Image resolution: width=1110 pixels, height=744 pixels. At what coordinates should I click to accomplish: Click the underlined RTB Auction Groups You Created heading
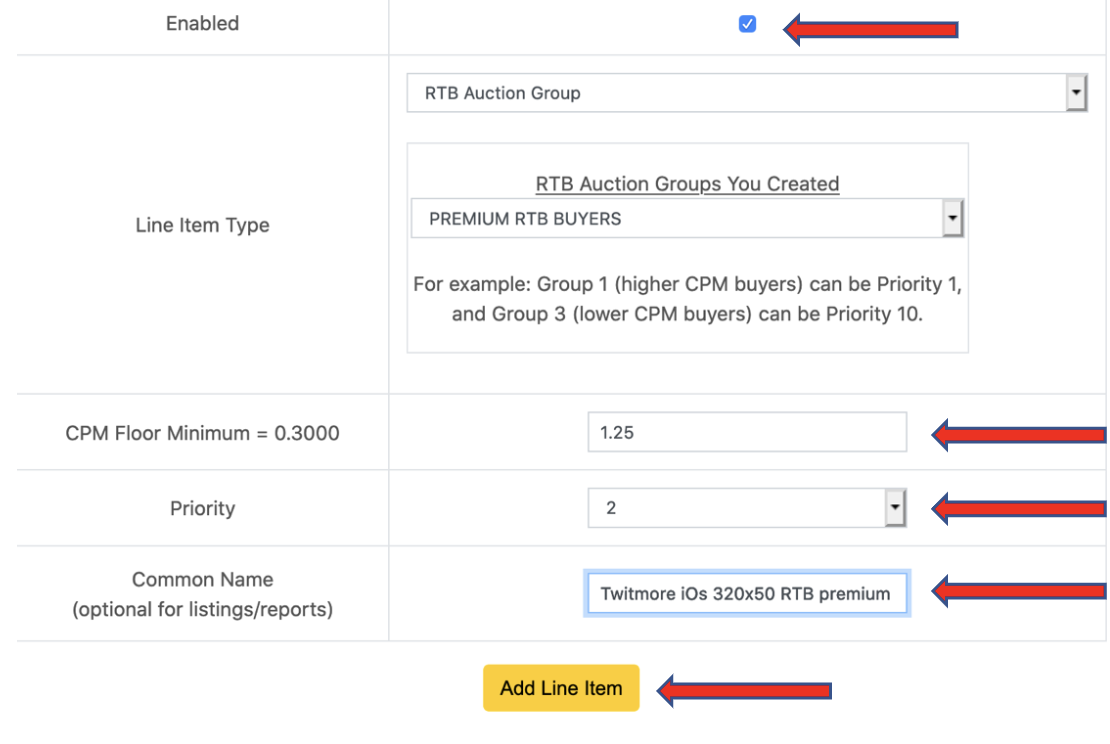(687, 184)
